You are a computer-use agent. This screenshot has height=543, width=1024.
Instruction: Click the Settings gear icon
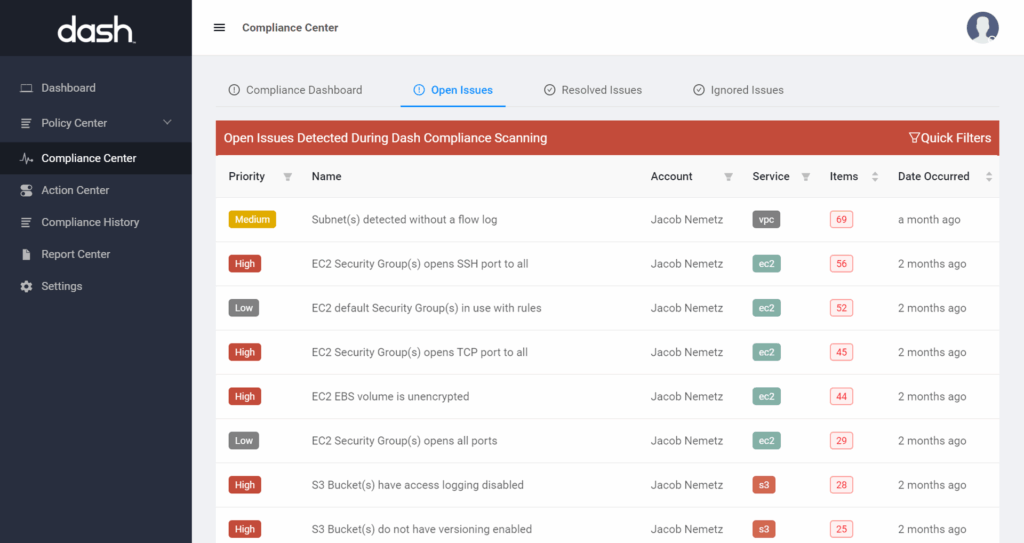(x=27, y=286)
